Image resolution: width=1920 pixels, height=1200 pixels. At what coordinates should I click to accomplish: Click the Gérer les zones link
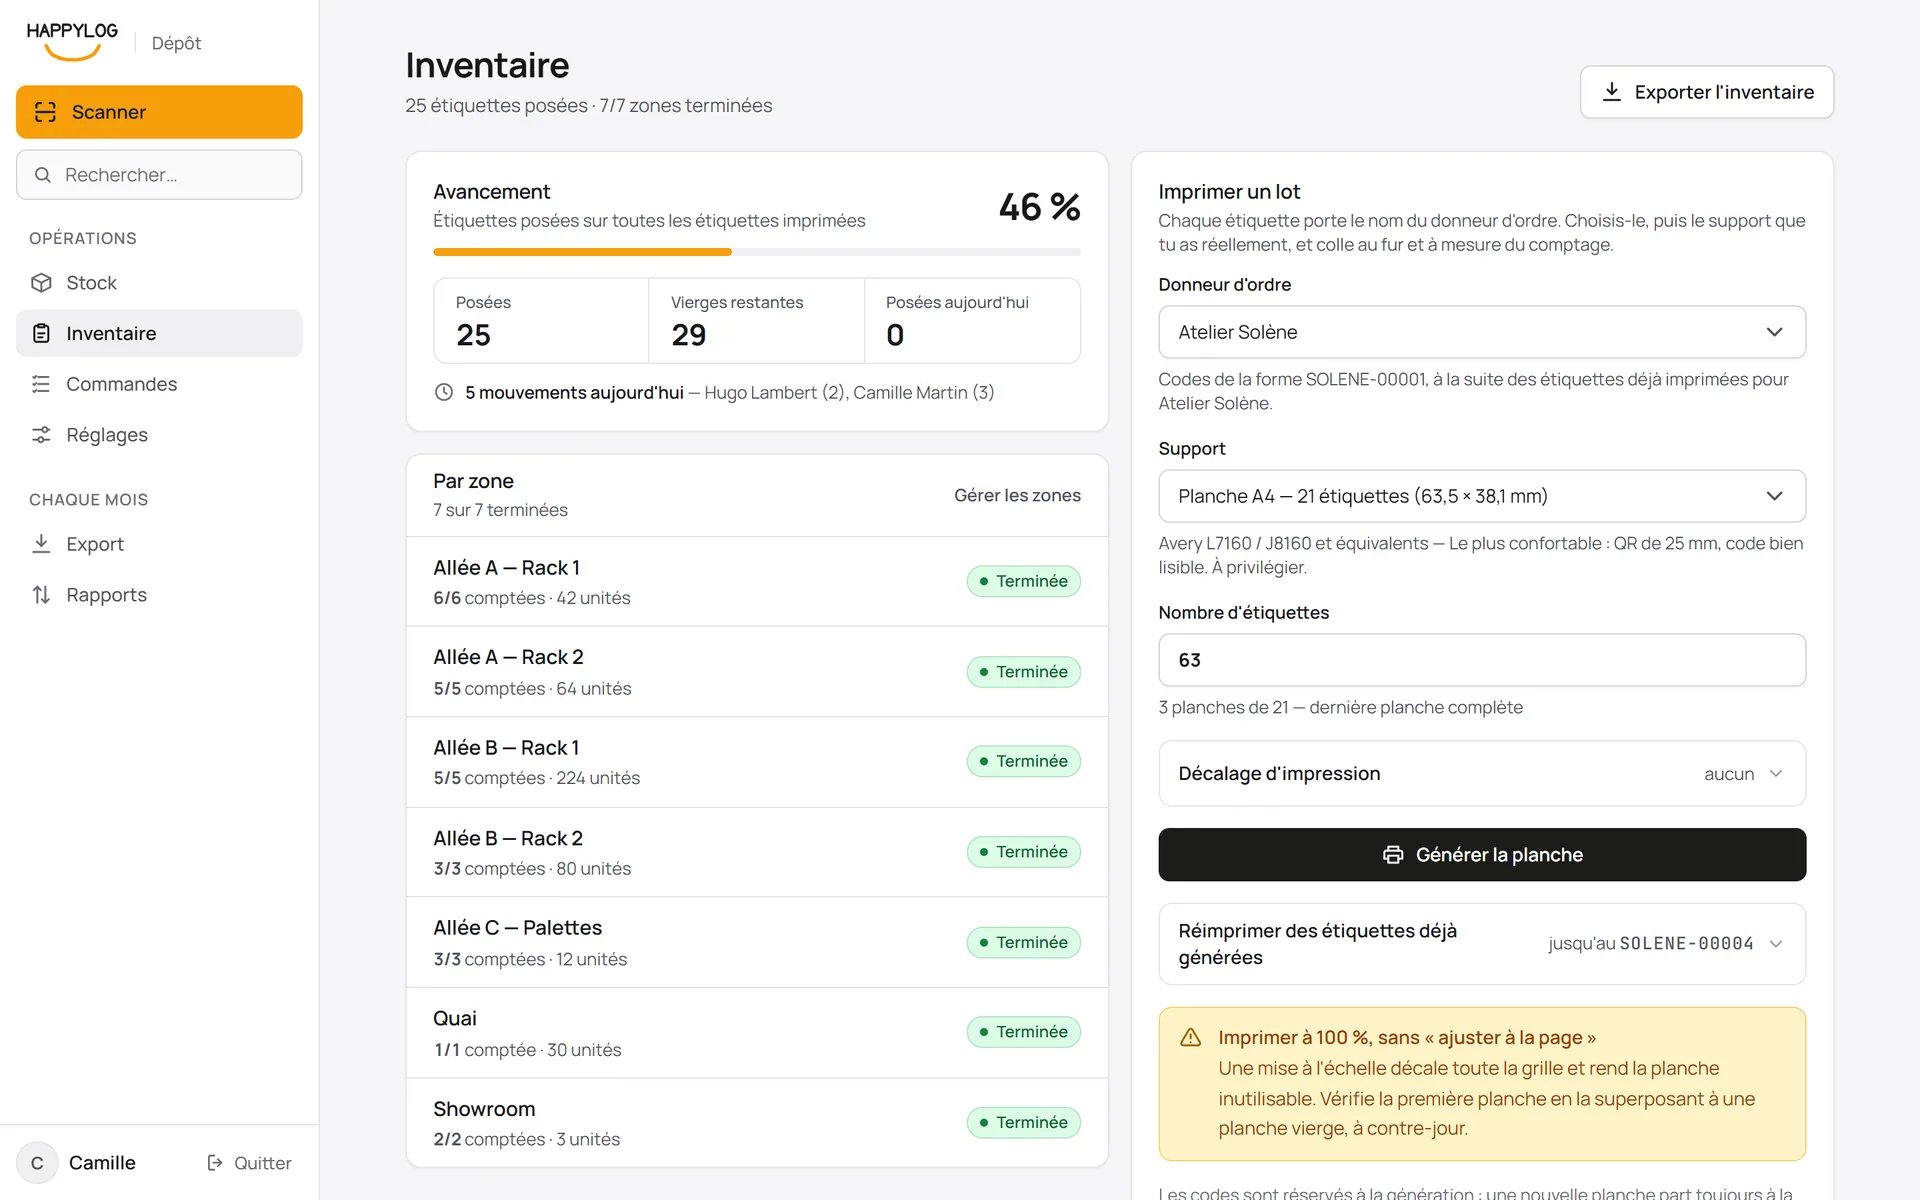1017,495
